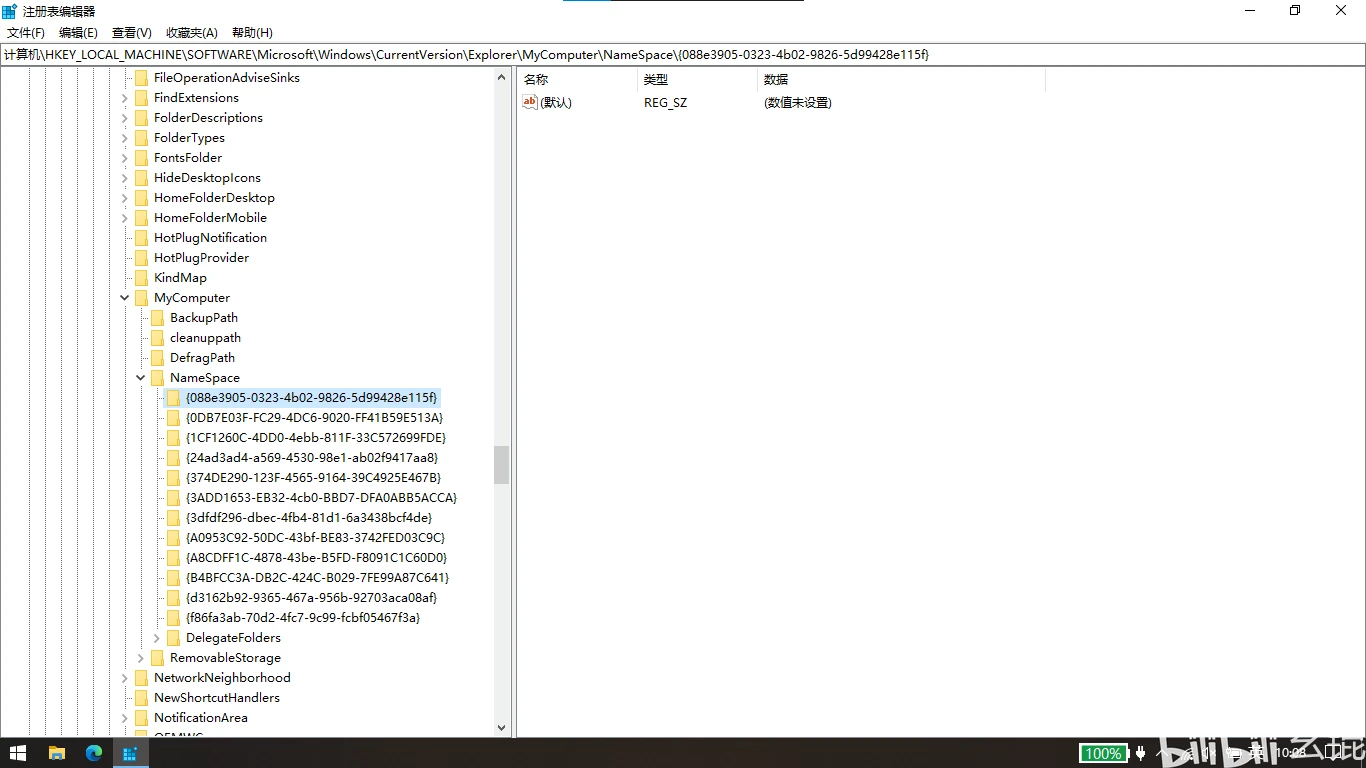
Task: Open the 编辑(E) menu
Action: (x=78, y=33)
